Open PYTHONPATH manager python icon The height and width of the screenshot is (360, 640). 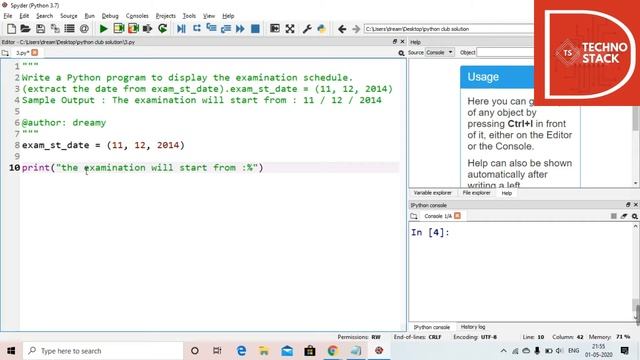point(322,29)
